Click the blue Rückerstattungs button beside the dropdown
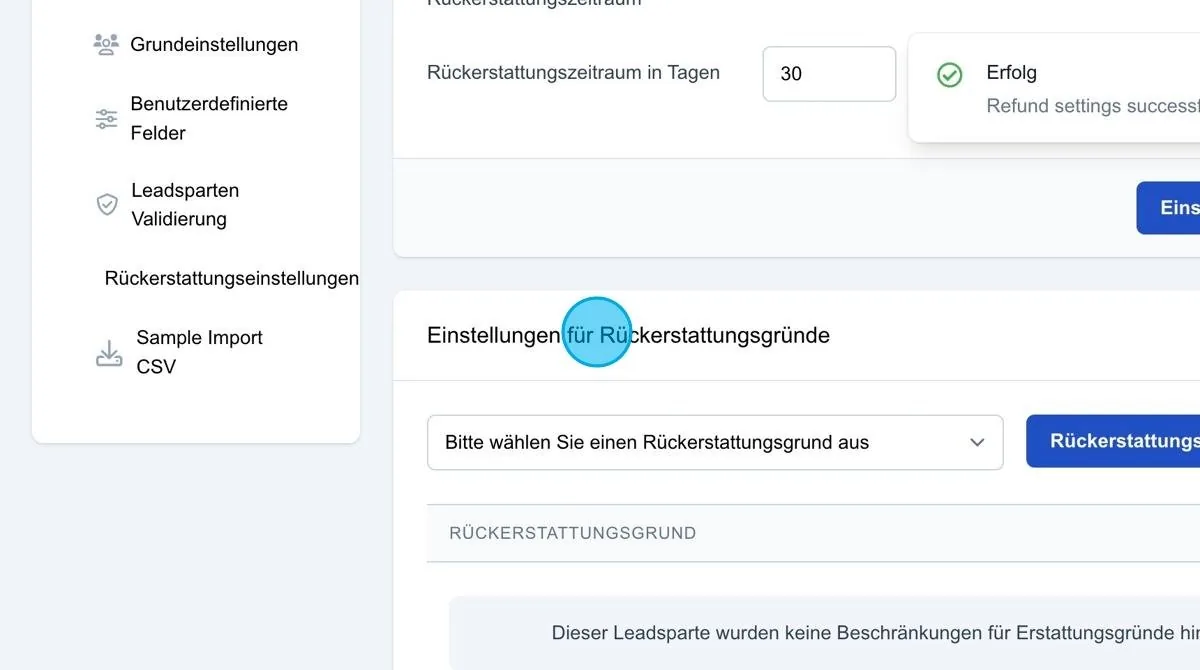The width and height of the screenshot is (1200, 670). click(x=1113, y=441)
